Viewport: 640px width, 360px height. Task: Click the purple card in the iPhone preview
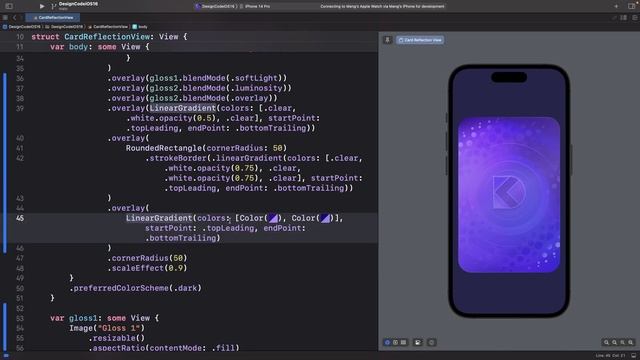509,195
